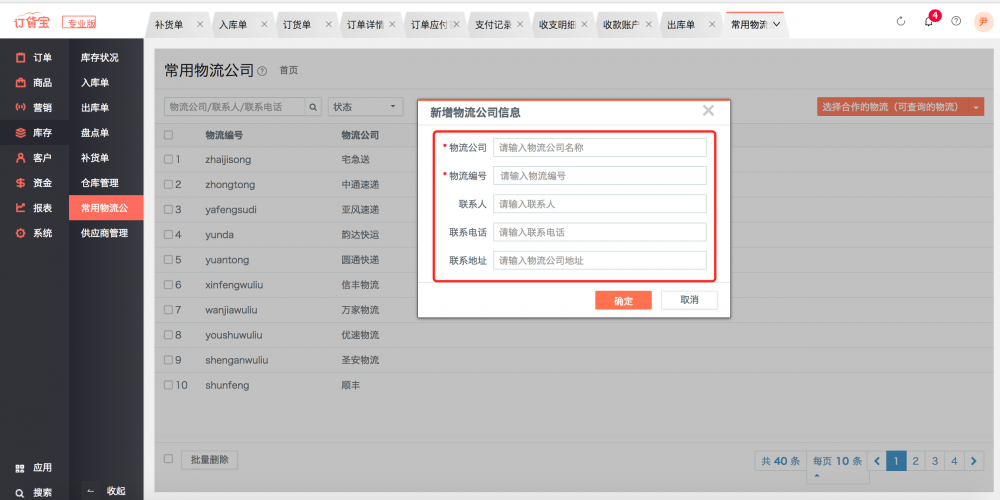Open 供应商管理 in the submenu
1000x500 pixels.
coord(105,233)
